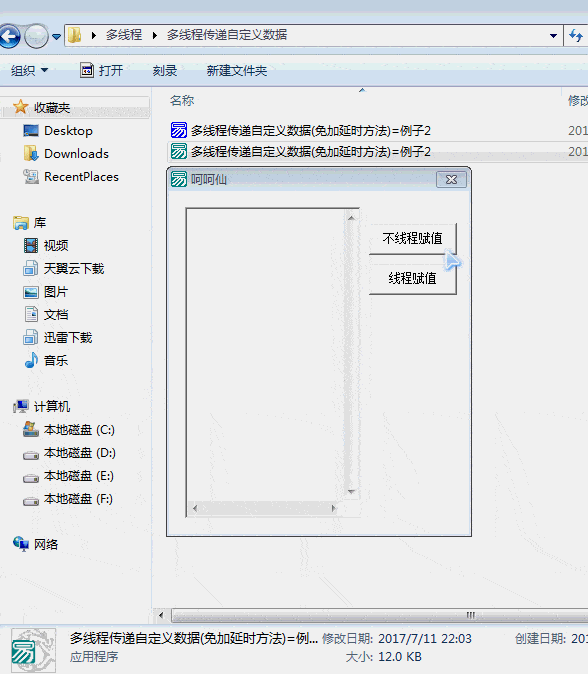Screen dimensions: 588x674
Task: Click the 收藏夹 star icon
Action: coord(20,107)
